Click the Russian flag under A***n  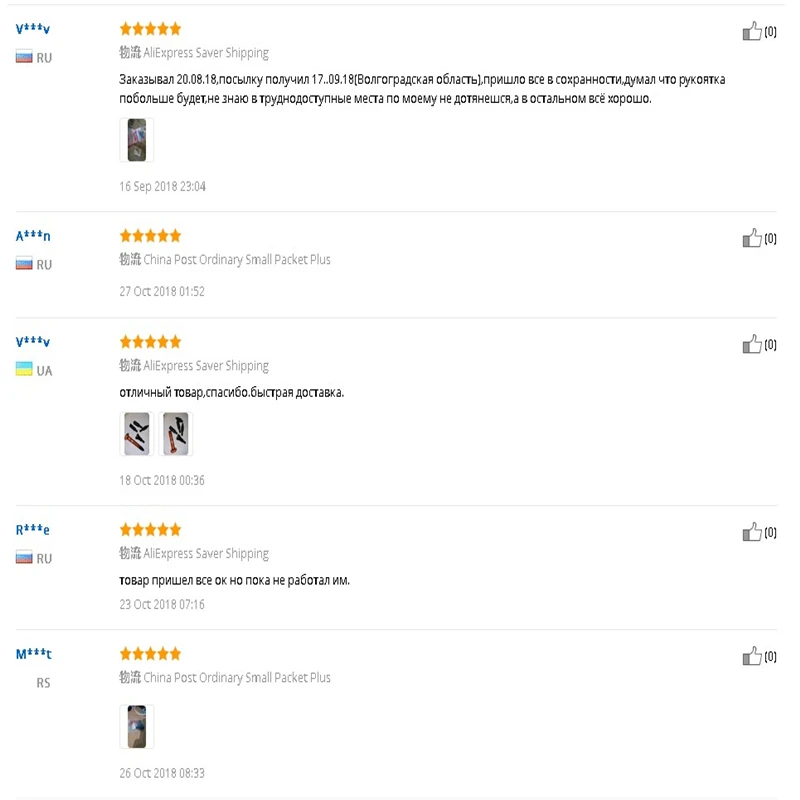pos(24,264)
